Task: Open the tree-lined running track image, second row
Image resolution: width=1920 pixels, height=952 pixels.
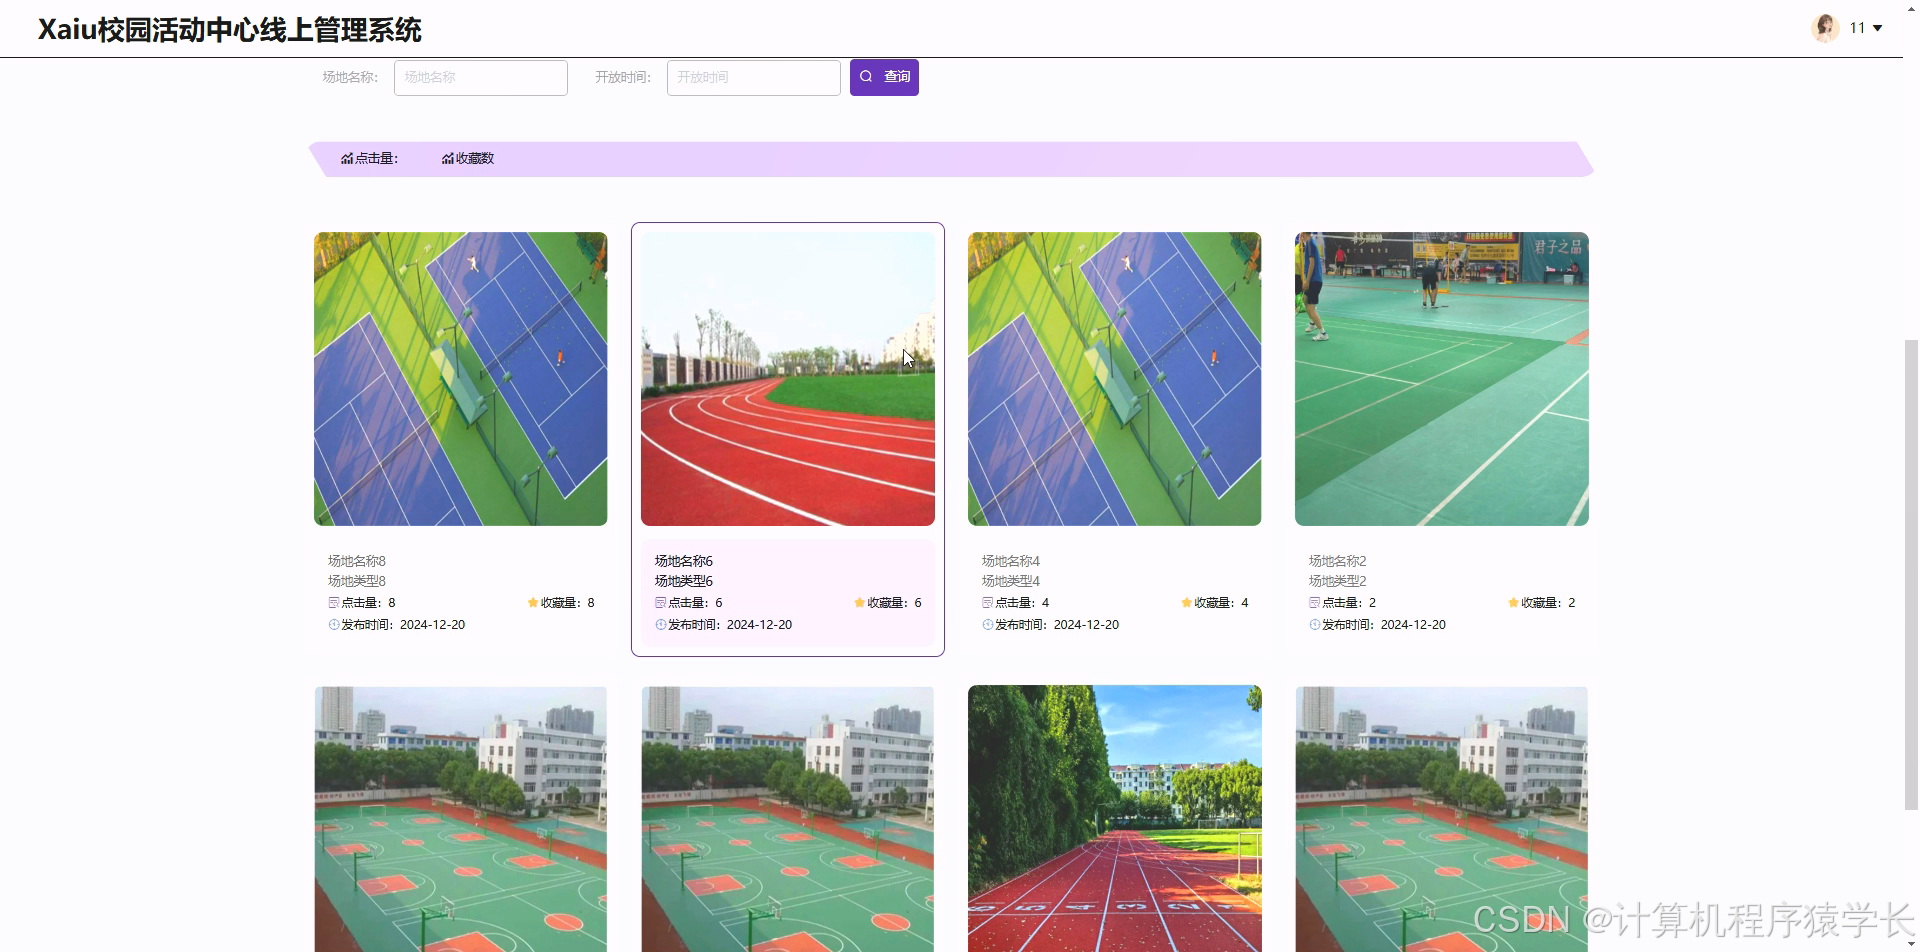Action: coord(1115,819)
